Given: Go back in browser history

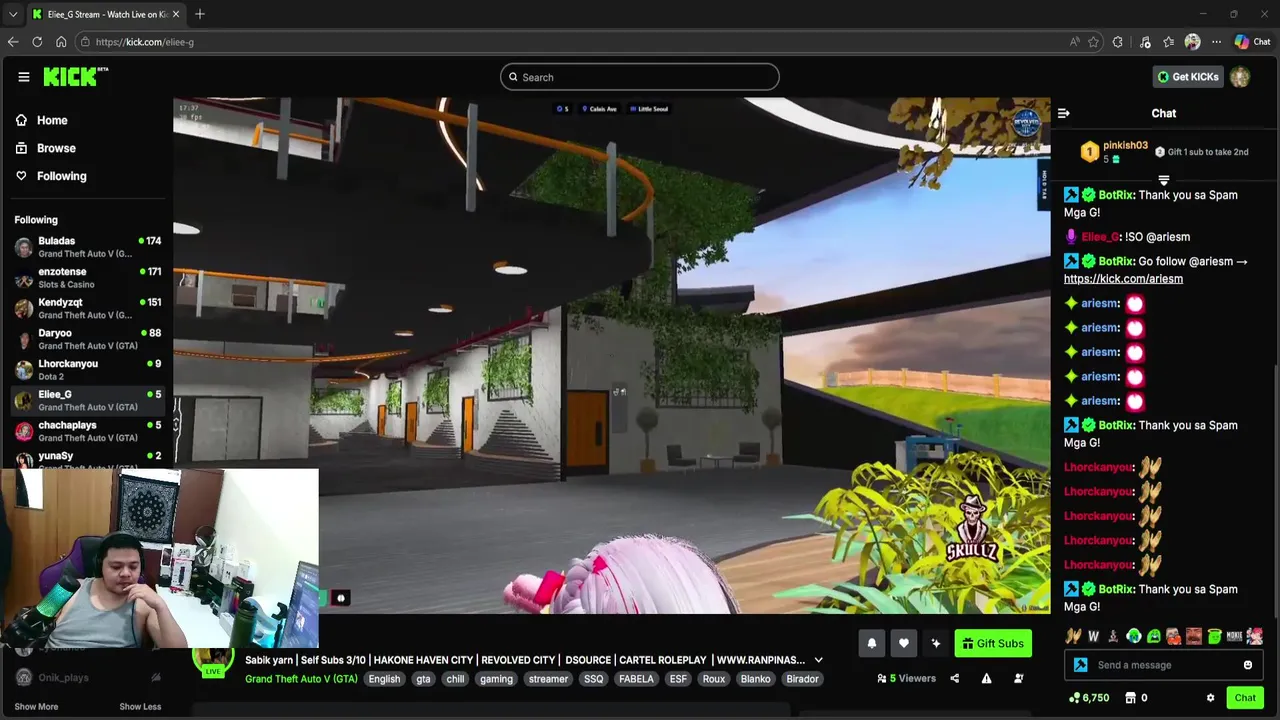Looking at the screenshot, I should click(x=13, y=42).
